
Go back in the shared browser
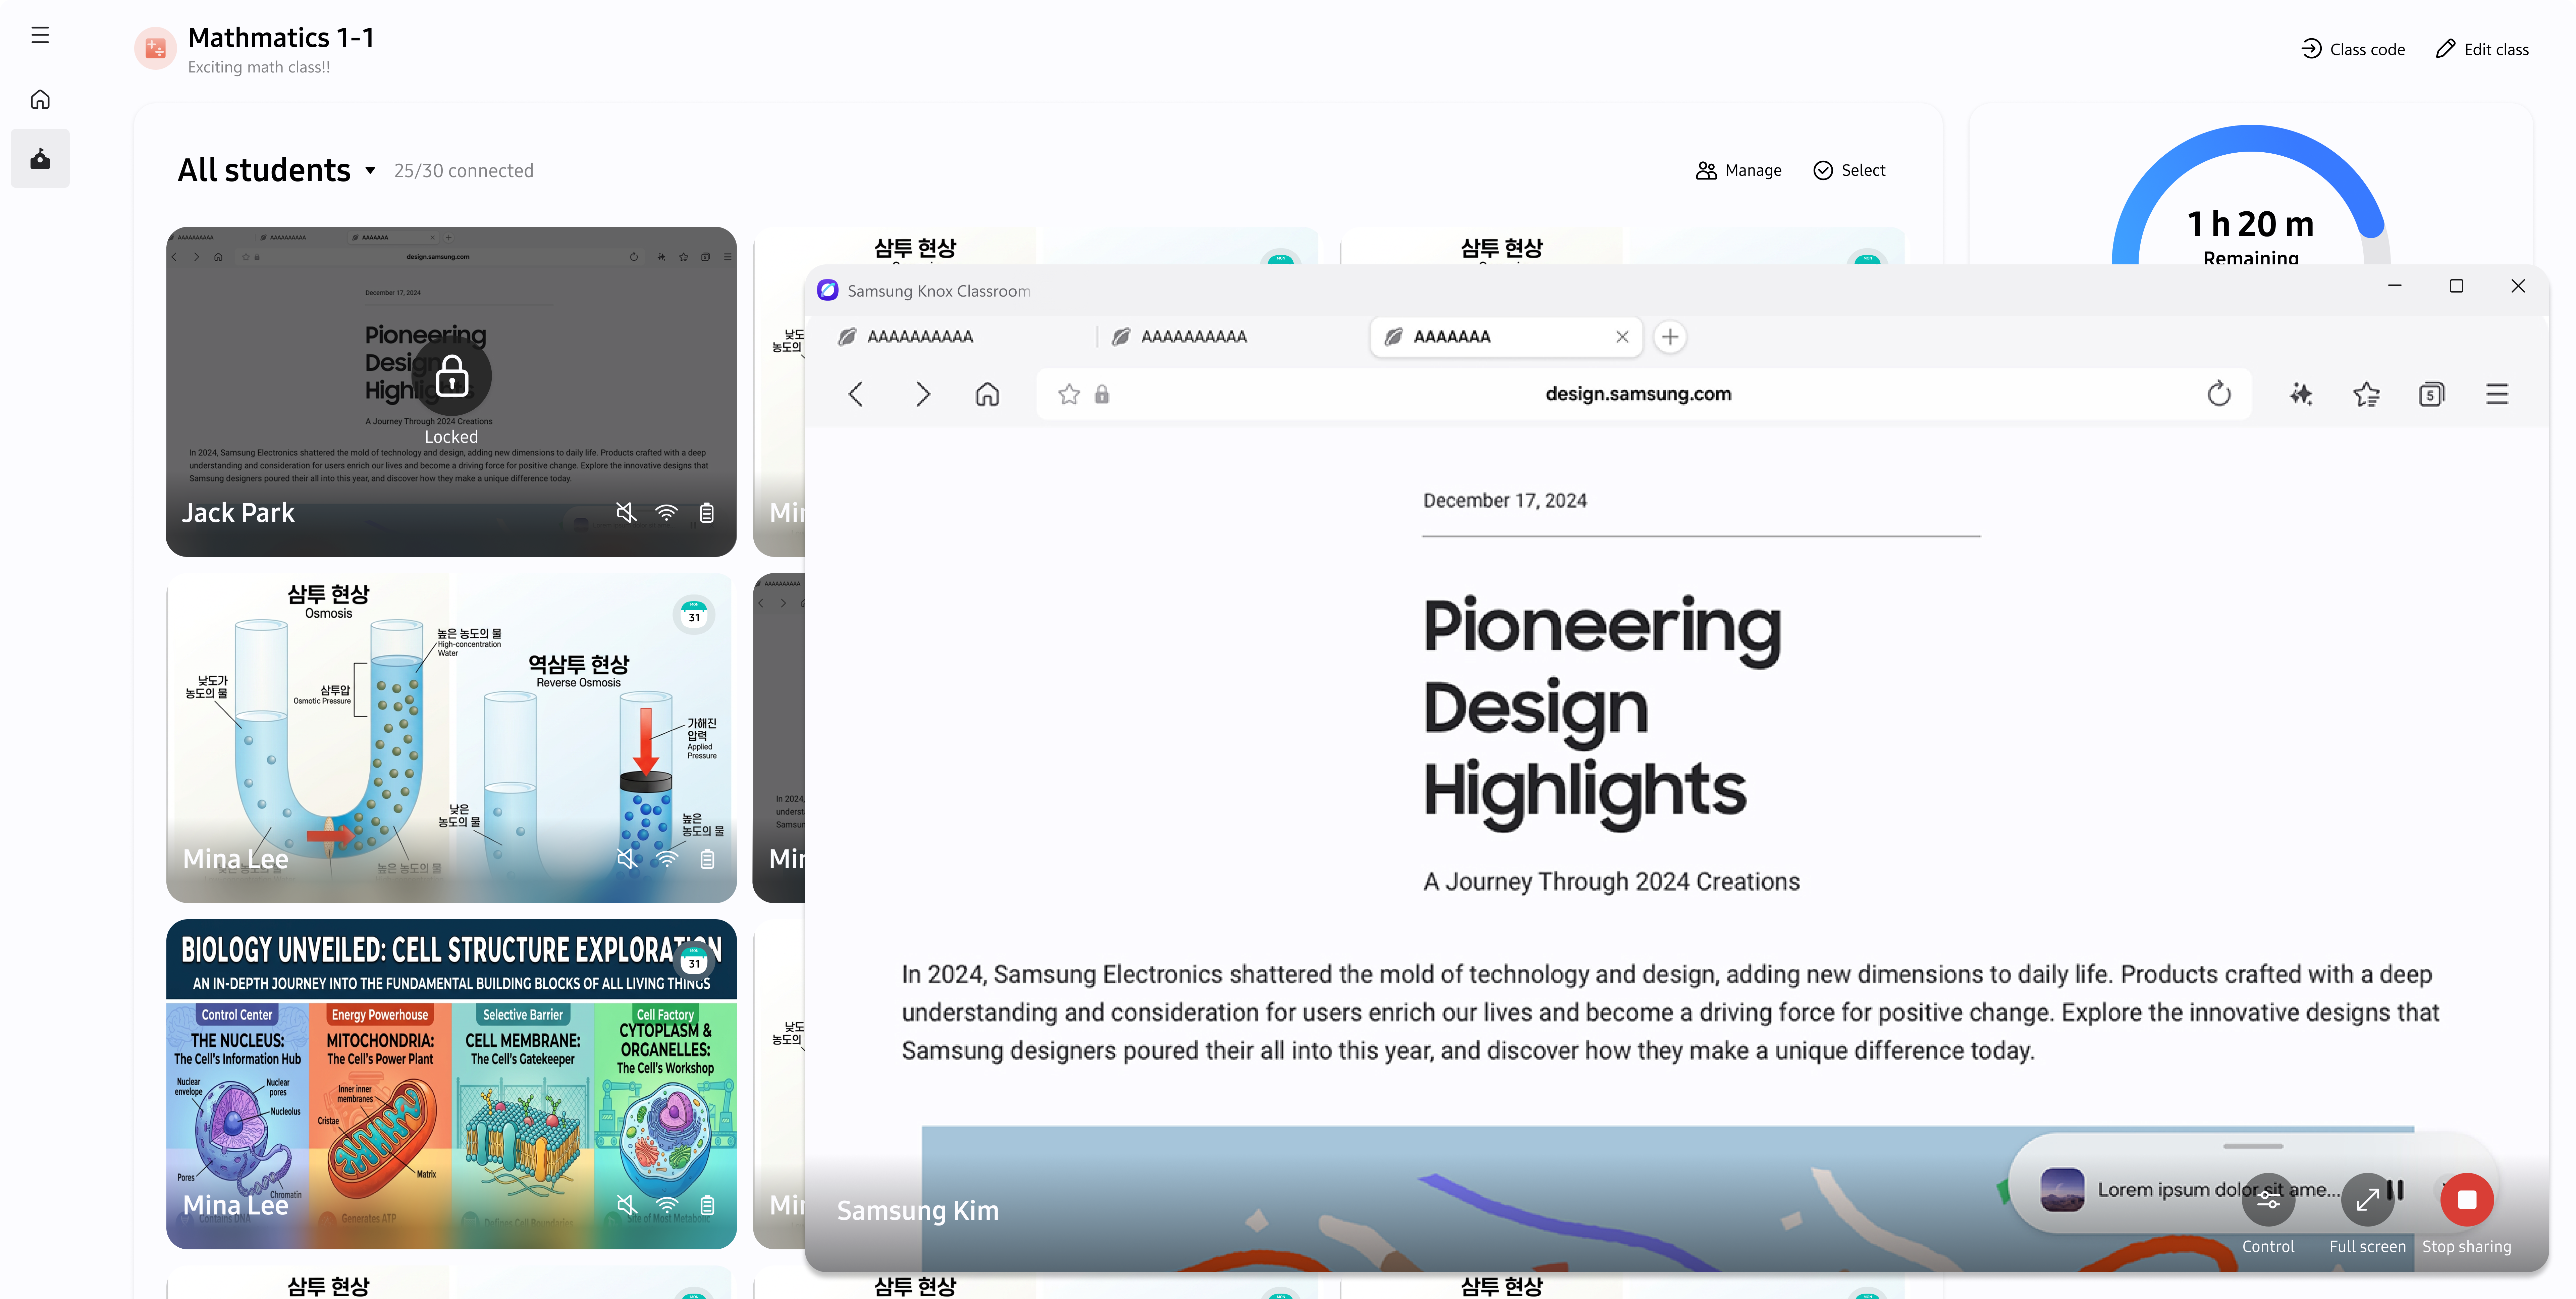(x=856, y=394)
